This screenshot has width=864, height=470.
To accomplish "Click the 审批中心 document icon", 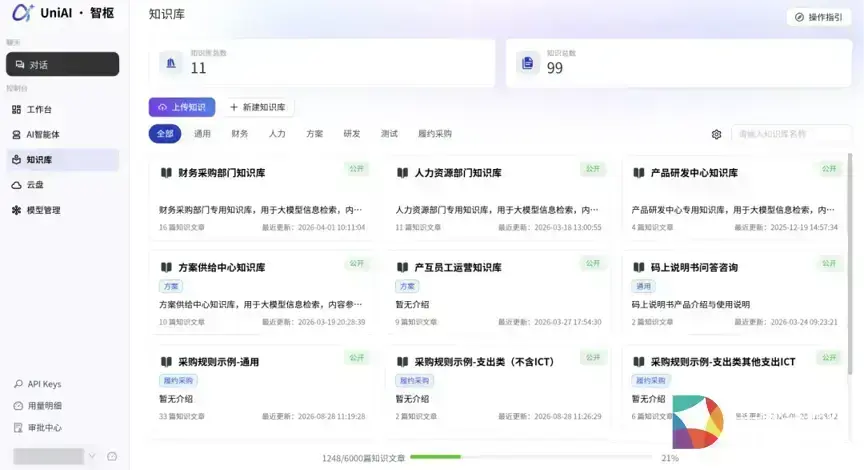I will coord(18,428).
